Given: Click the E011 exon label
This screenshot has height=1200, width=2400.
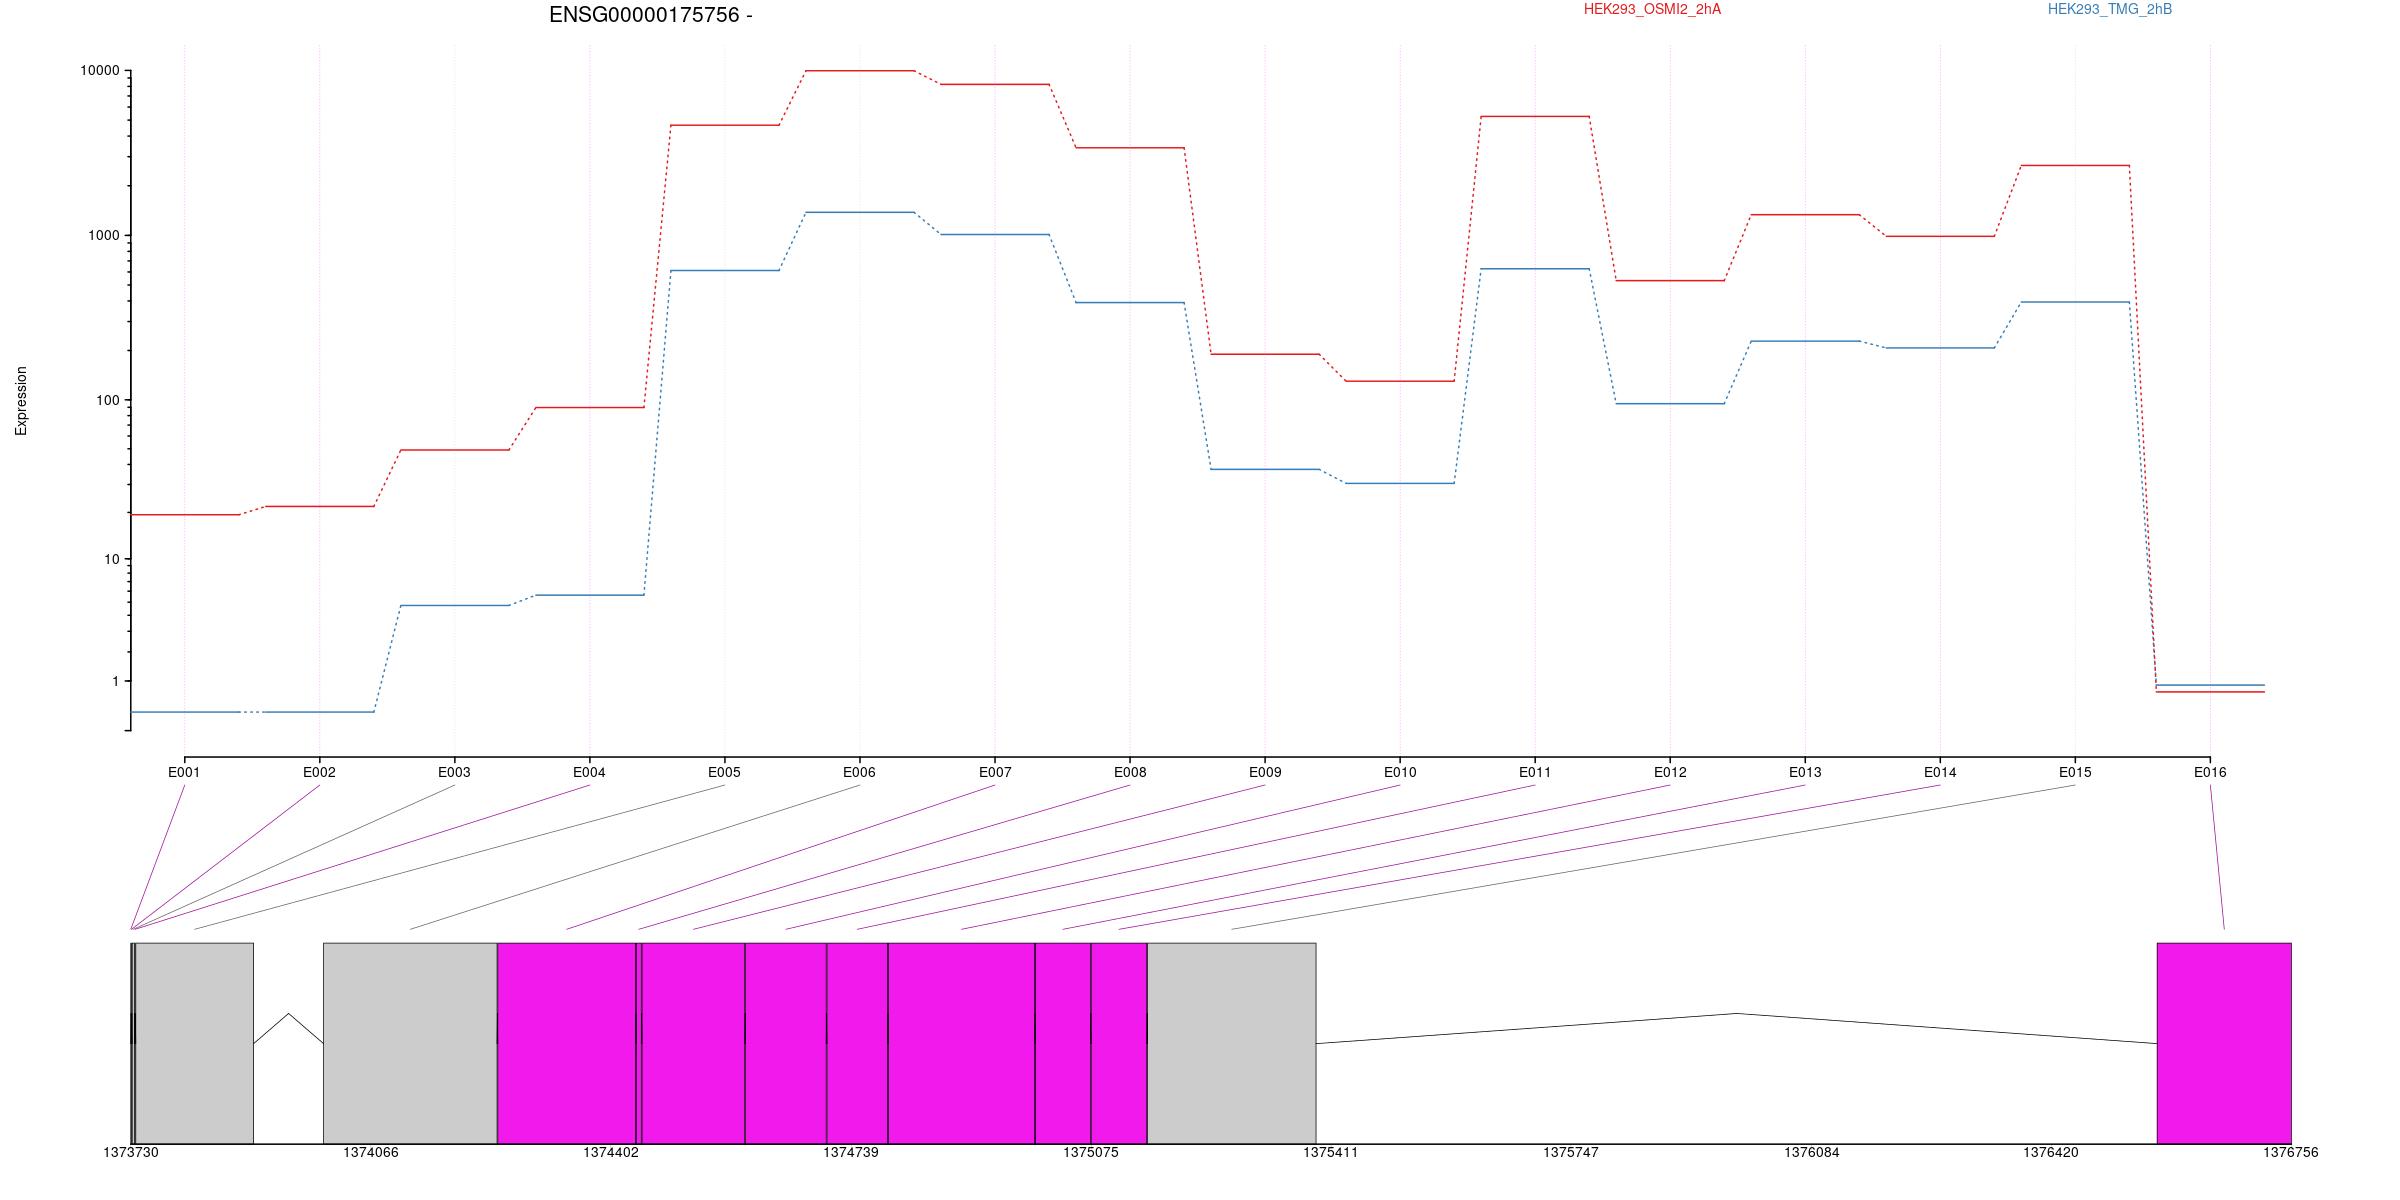Looking at the screenshot, I should (x=1535, y=772).
